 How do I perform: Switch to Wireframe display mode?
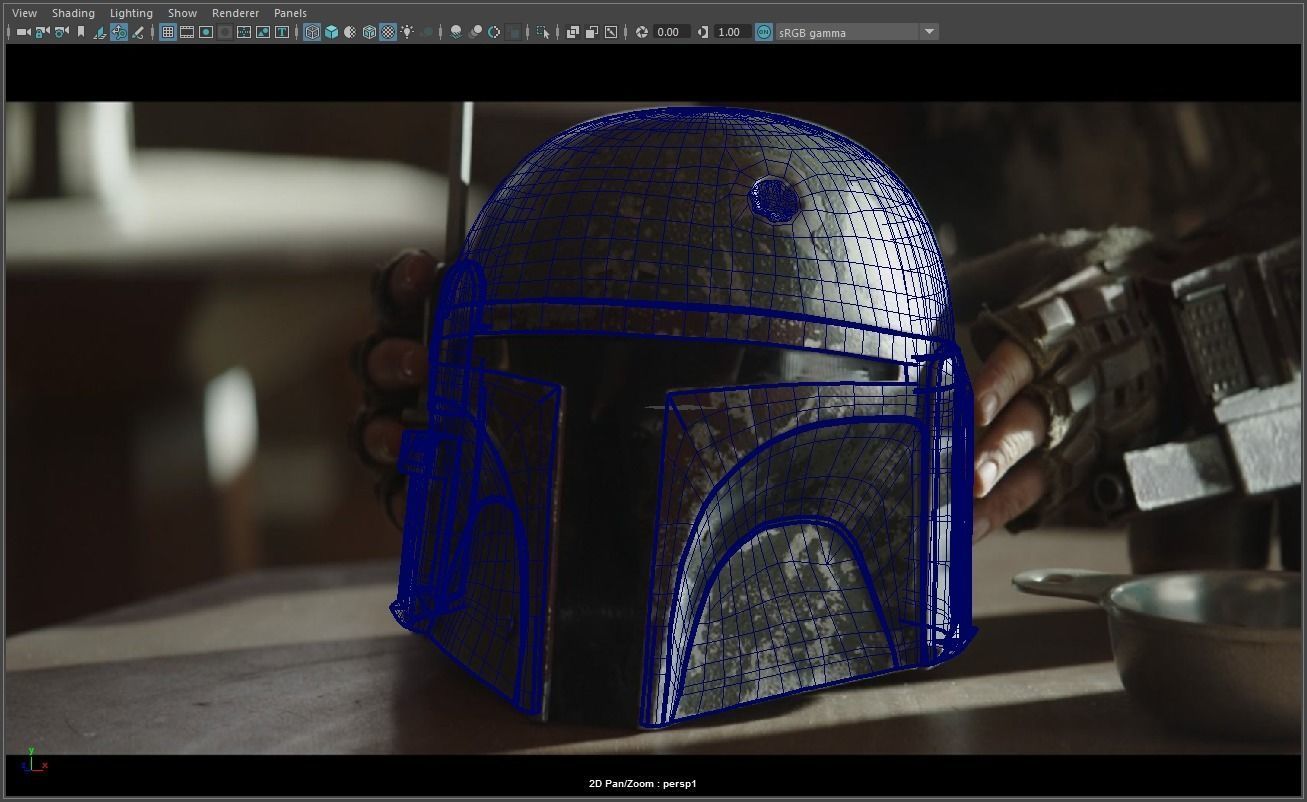[312, 32]
